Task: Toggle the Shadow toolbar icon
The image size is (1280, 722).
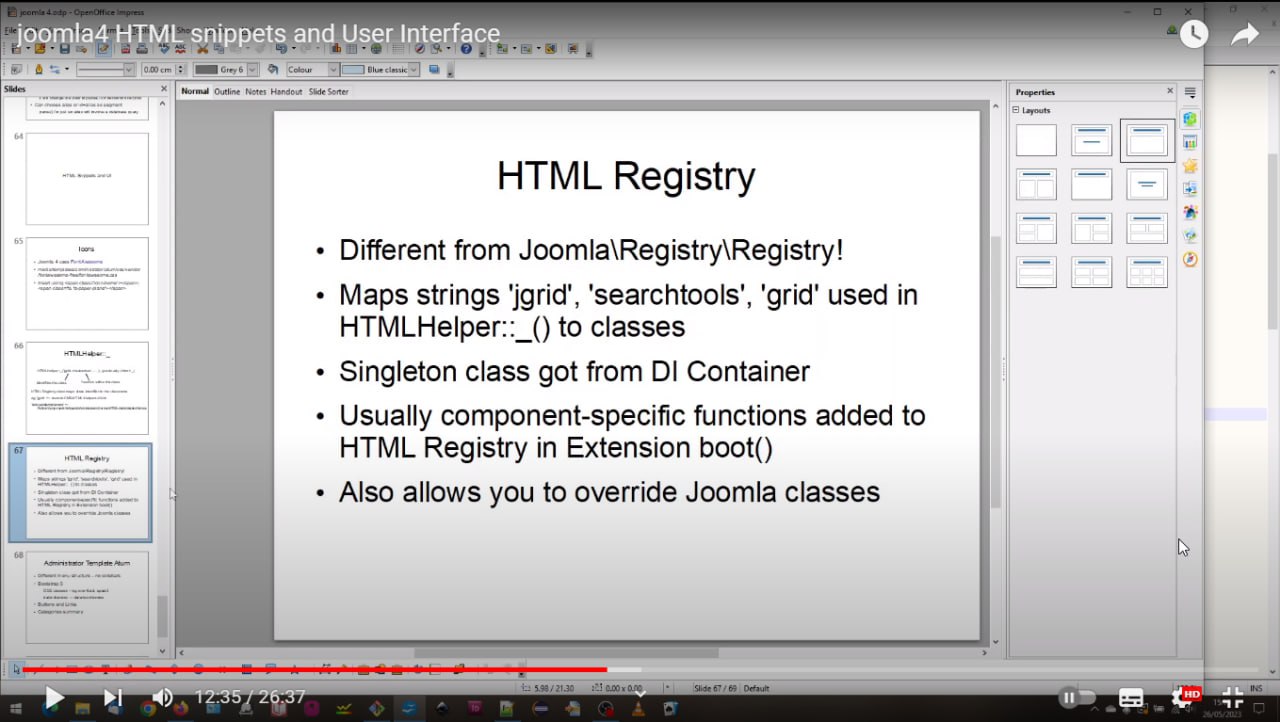Action: click(x=434, y=70)
